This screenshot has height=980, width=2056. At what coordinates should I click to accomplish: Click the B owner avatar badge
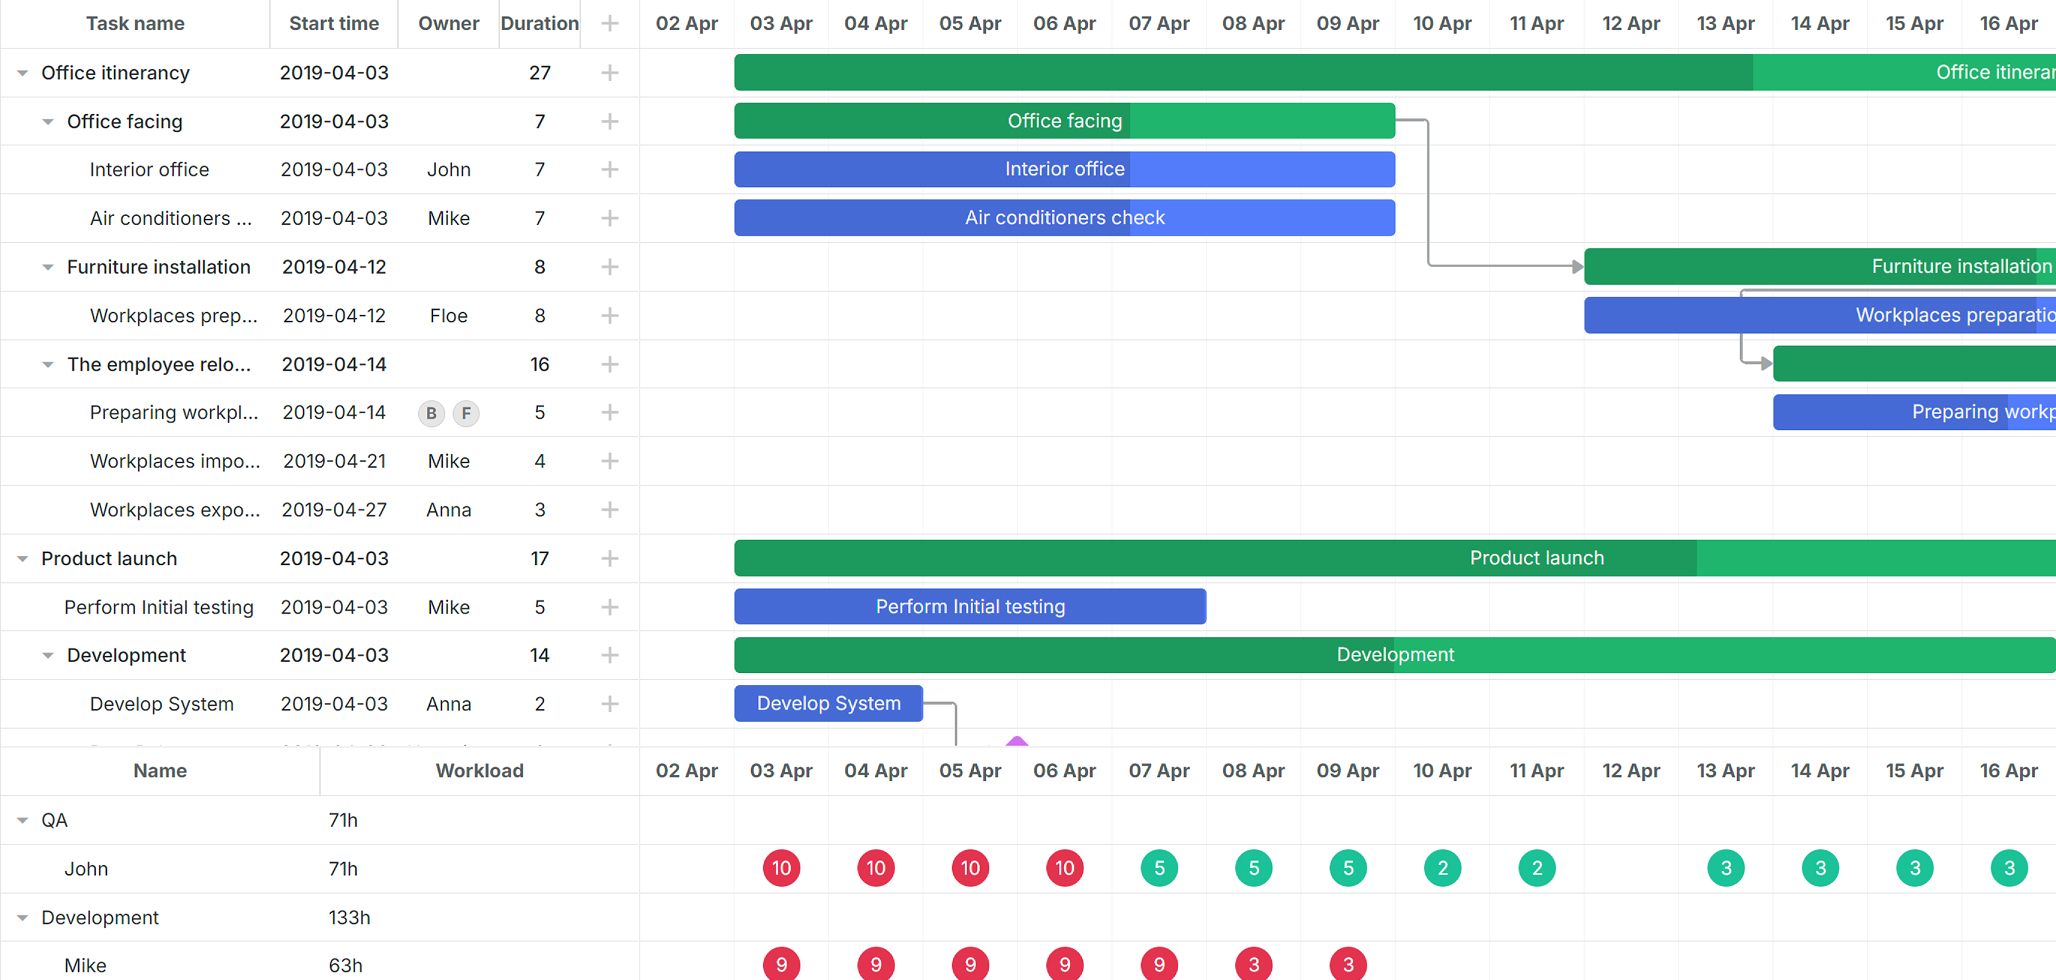pyautogui.click(x=431, y=413)
